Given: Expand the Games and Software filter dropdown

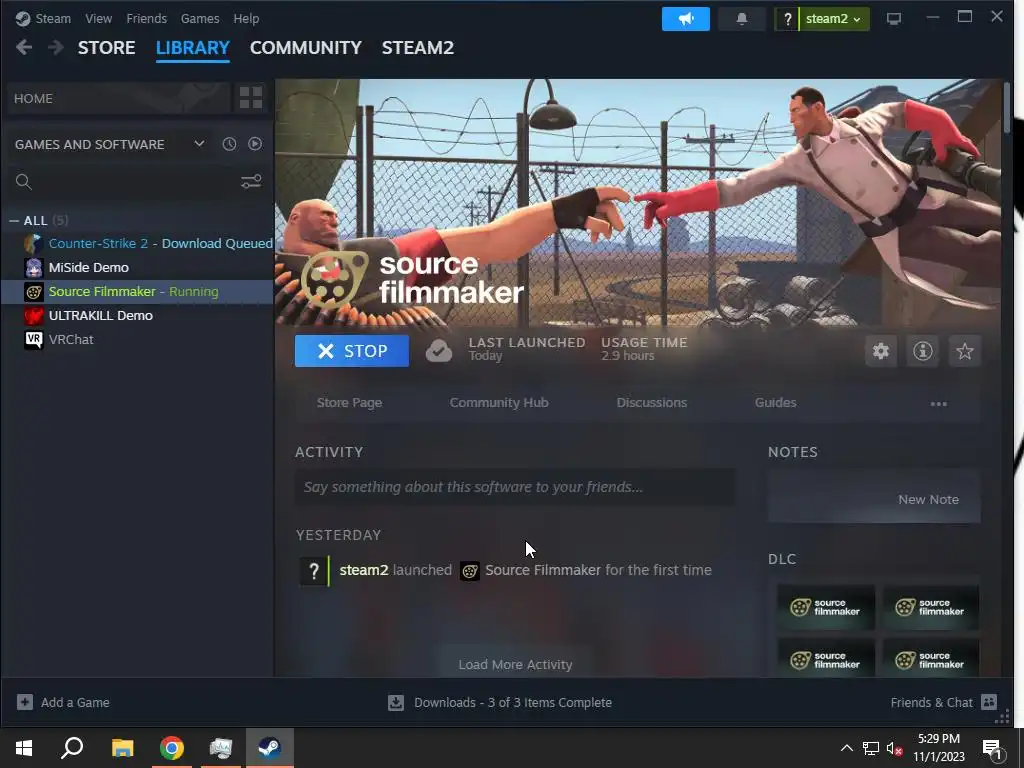Looking at the screenshot, I should click(199, 144).
